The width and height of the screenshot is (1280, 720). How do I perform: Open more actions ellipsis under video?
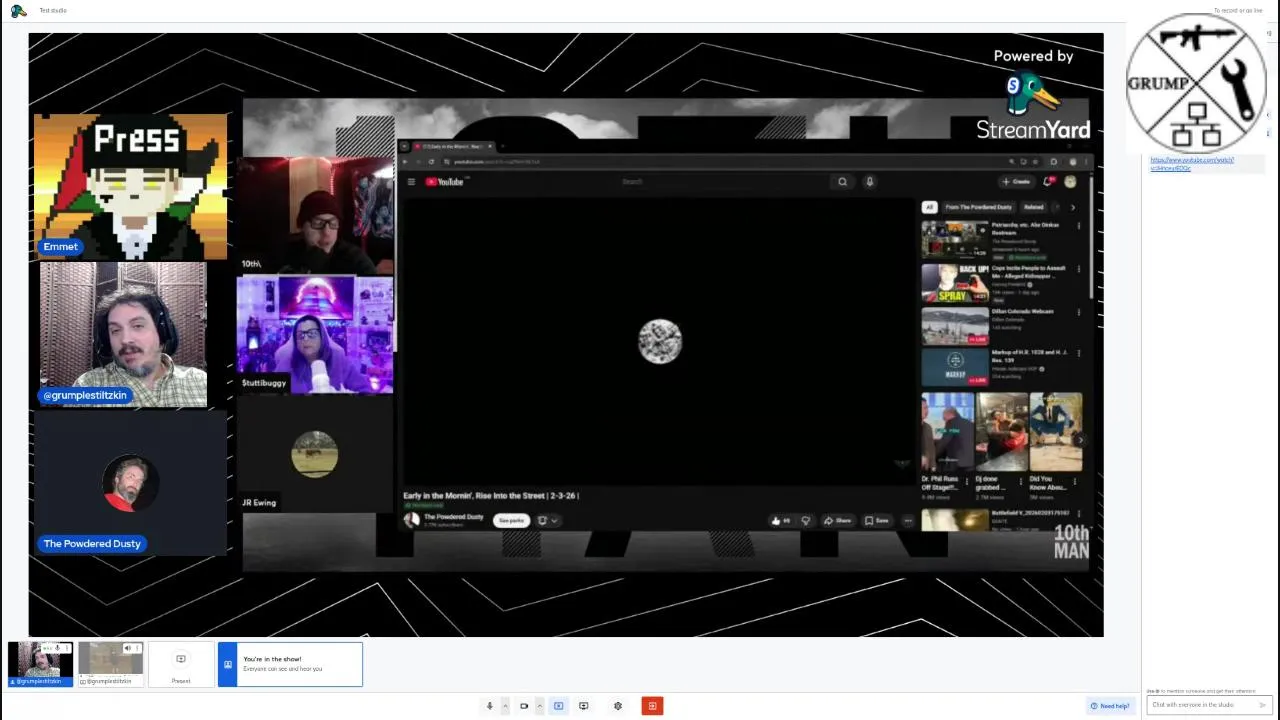pyautogui.click(x=908, y=520)
